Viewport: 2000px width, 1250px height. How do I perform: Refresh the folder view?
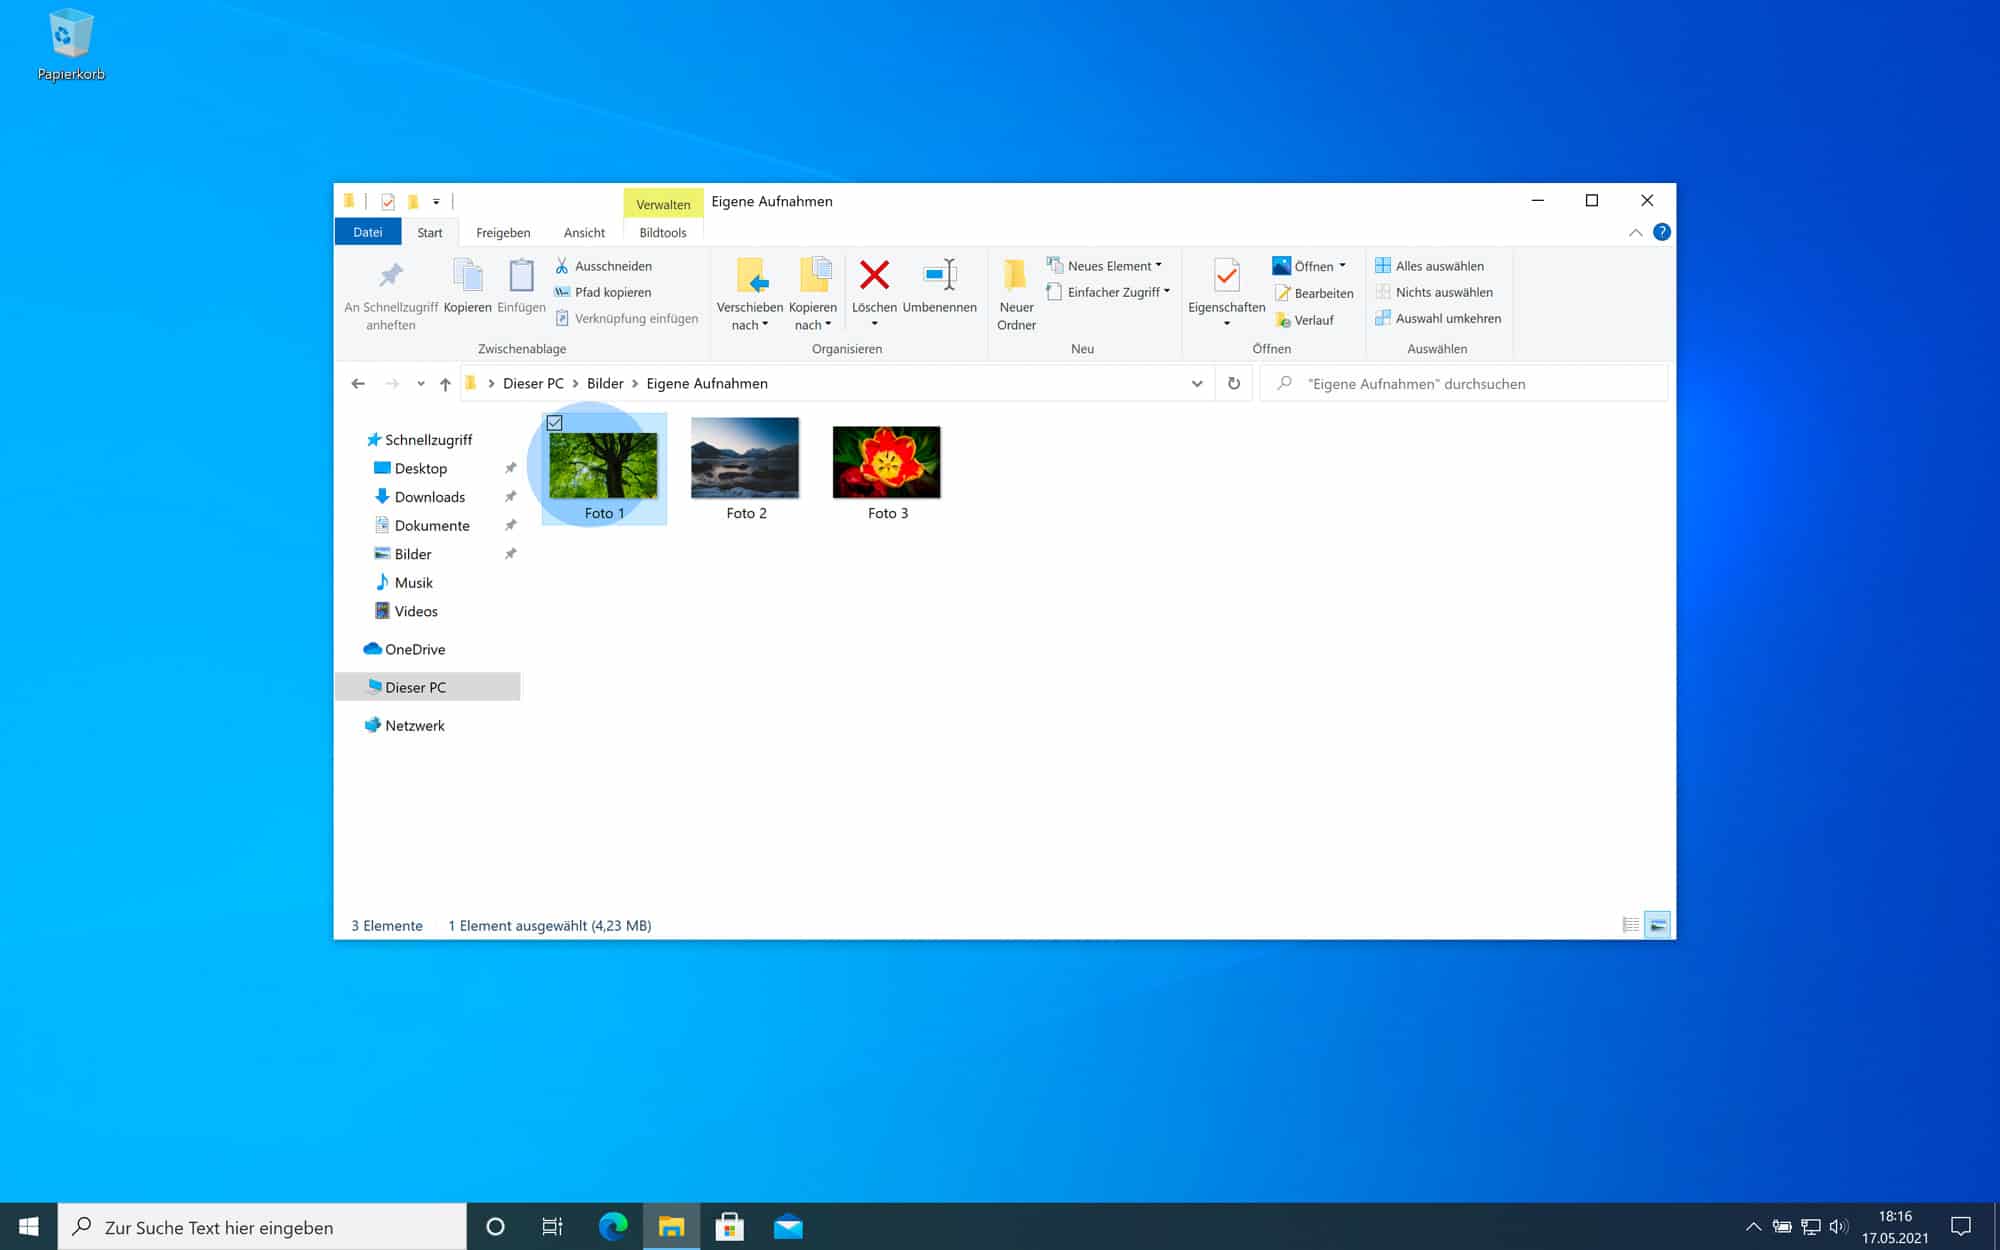pos(1234,383)
